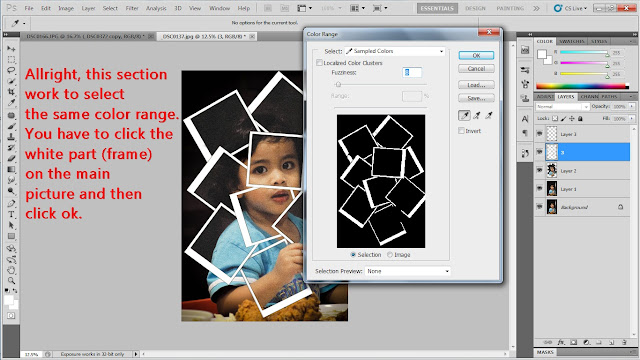Screen dimensions: 640x360
Task: Open the Mini Bridge panel icon
Action: coord(525,50)
